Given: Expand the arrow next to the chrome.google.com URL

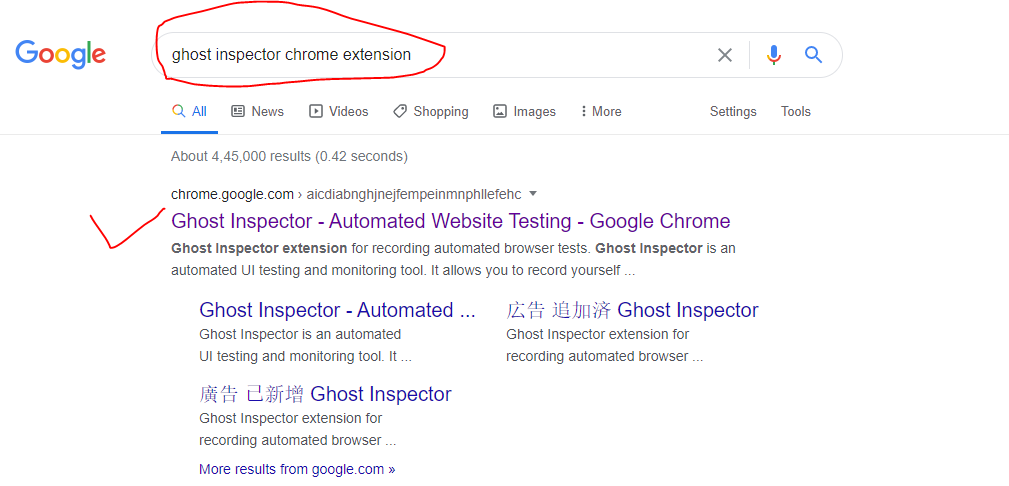Looking at the screenshot, I should click(532, 194).
